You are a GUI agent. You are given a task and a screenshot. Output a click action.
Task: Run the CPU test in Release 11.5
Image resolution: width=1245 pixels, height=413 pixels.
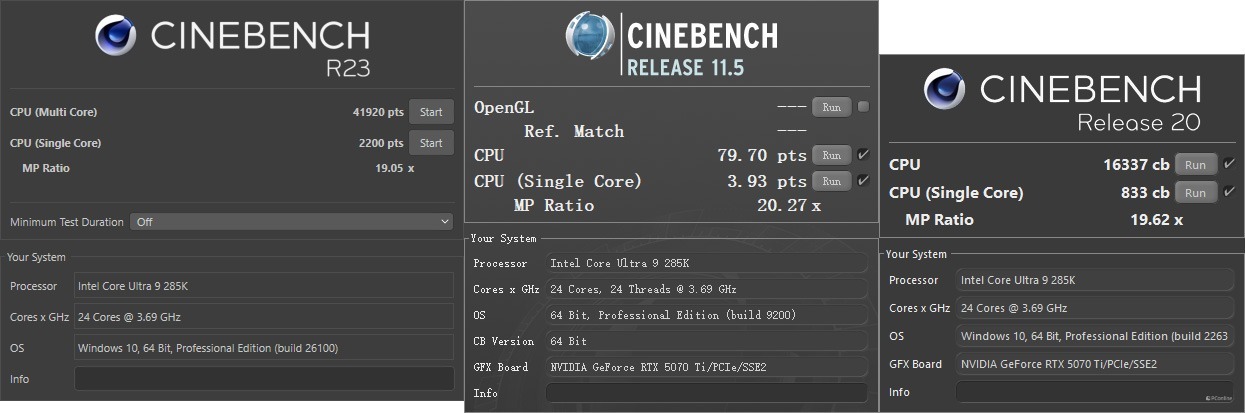pos(831,155)
